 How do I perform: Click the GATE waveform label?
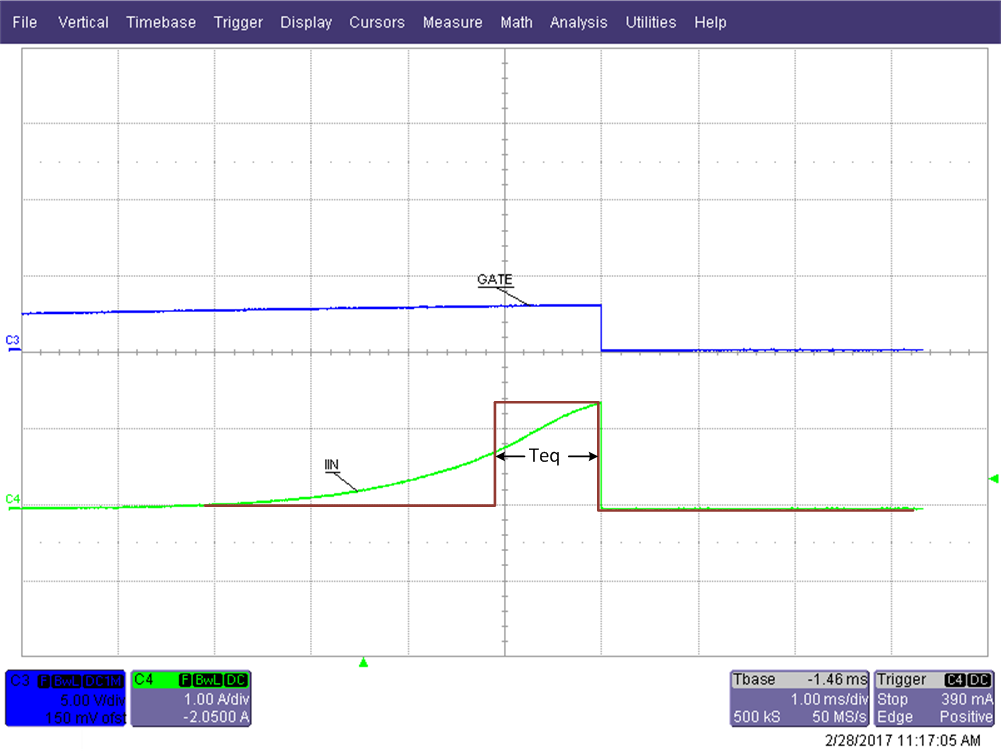click(x=494, y=279)
